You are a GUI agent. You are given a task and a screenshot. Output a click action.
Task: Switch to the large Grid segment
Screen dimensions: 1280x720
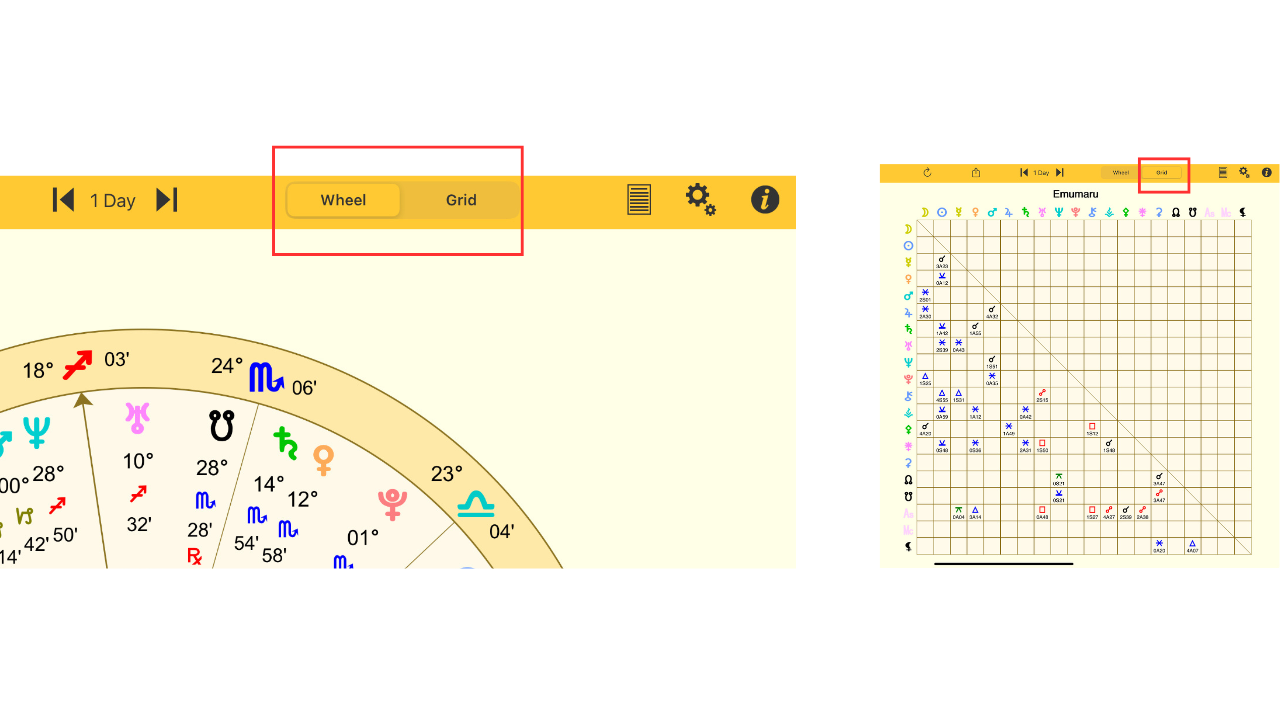click(461, 200)
